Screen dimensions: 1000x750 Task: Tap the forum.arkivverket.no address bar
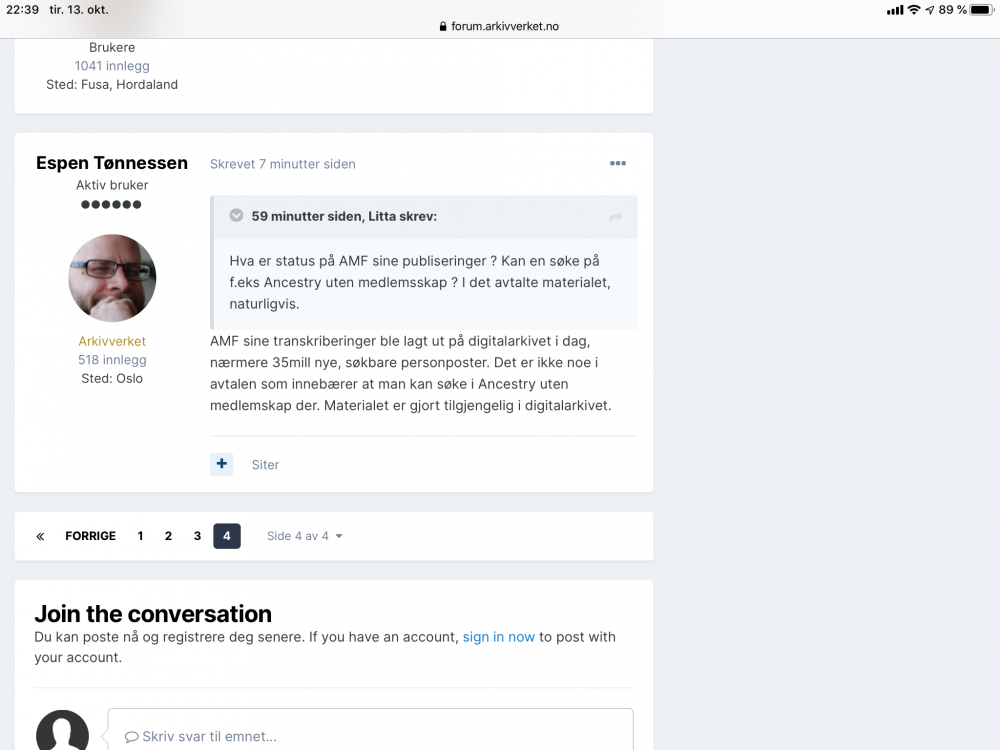click(500, 26)
